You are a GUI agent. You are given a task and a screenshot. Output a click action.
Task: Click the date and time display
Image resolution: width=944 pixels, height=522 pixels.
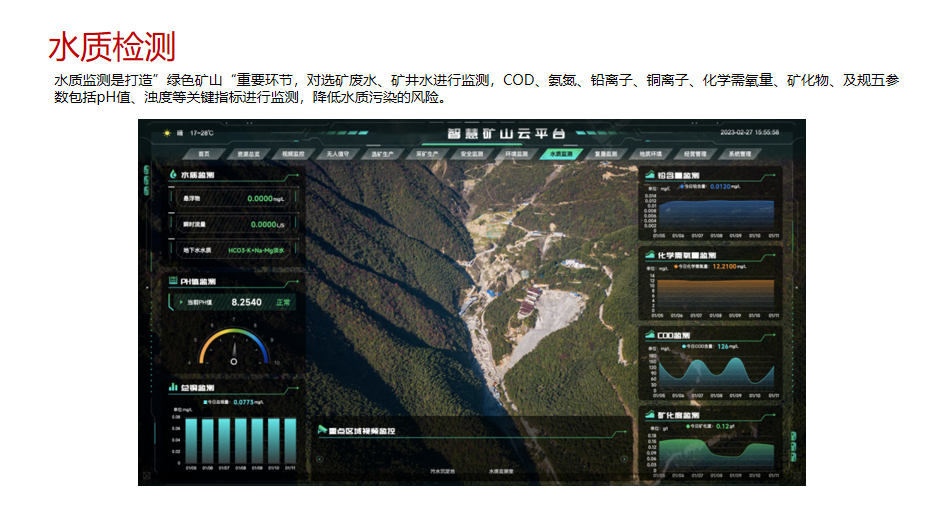(x=749, y=132)
